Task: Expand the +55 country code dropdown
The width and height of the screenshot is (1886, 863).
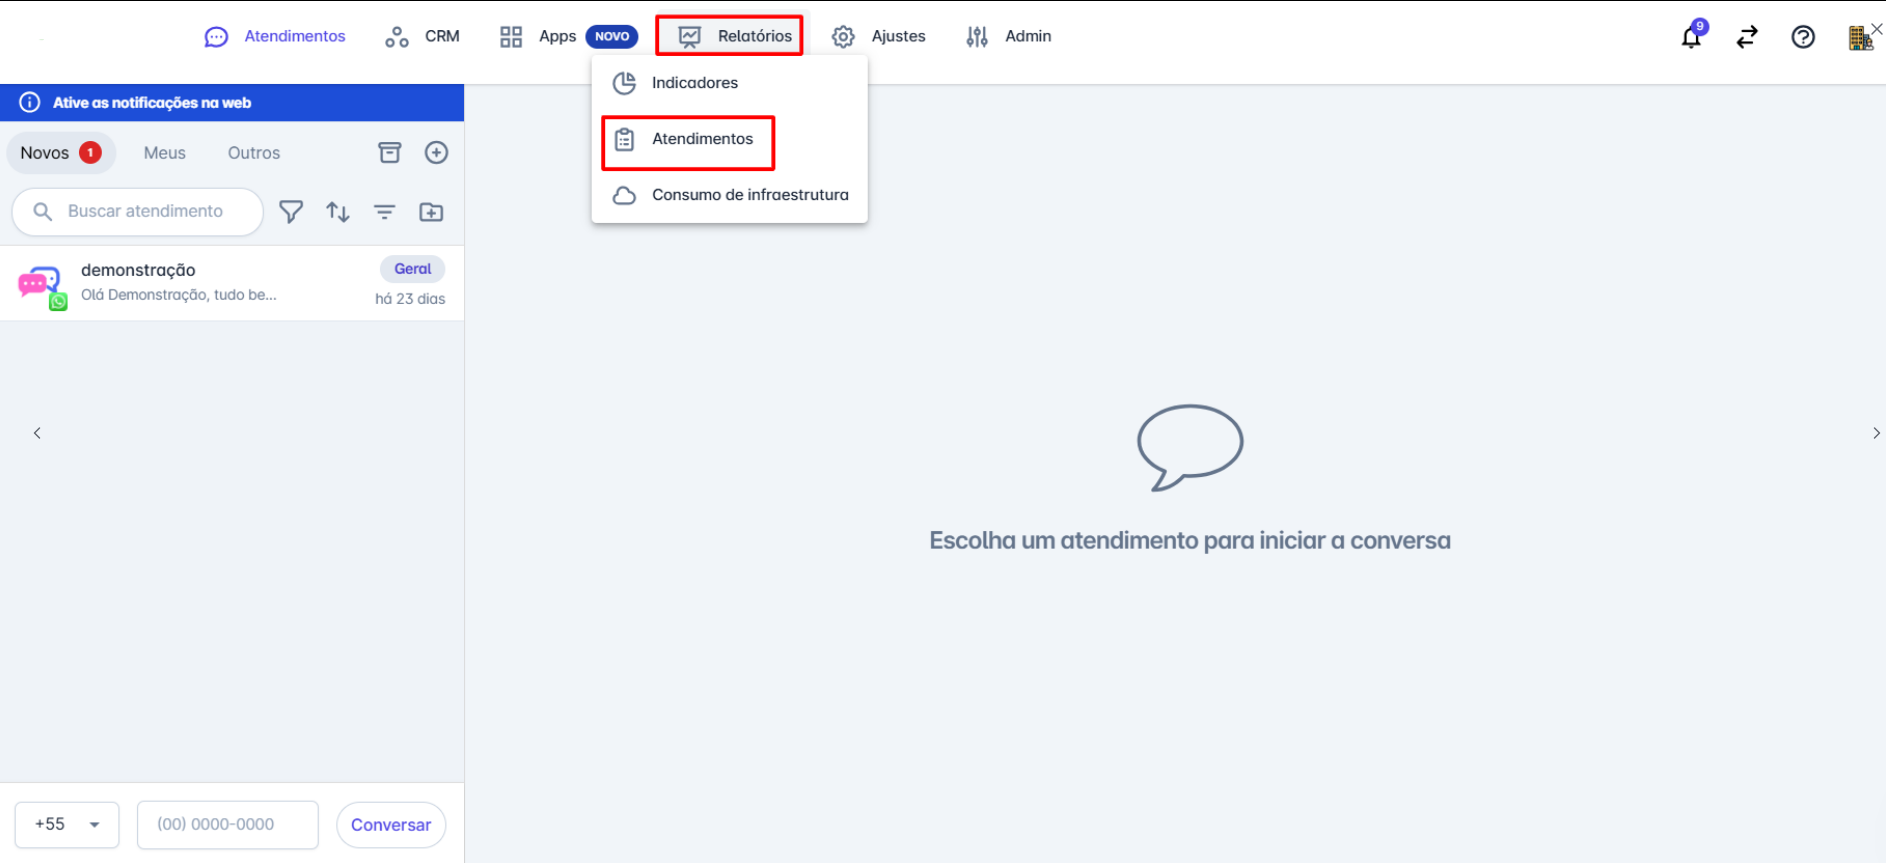Action: pyautogui.click(x=67, y=825)
